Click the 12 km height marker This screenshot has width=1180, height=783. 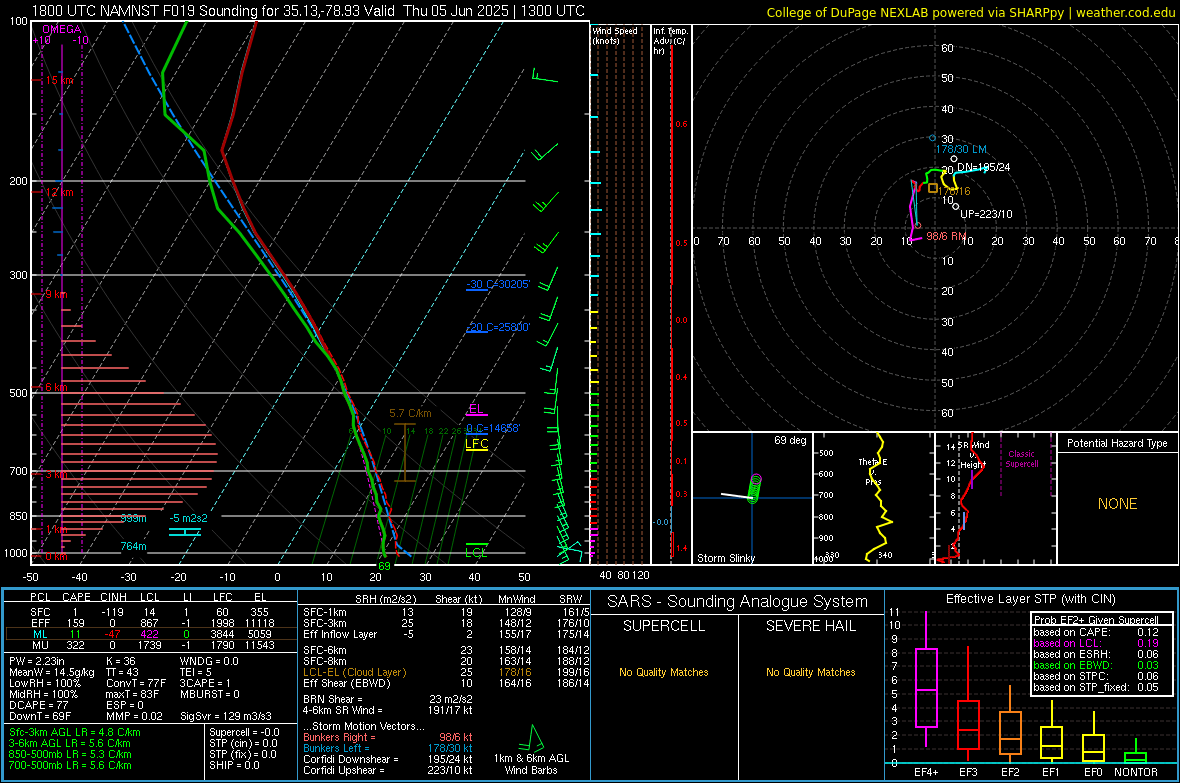pos(59,192)
